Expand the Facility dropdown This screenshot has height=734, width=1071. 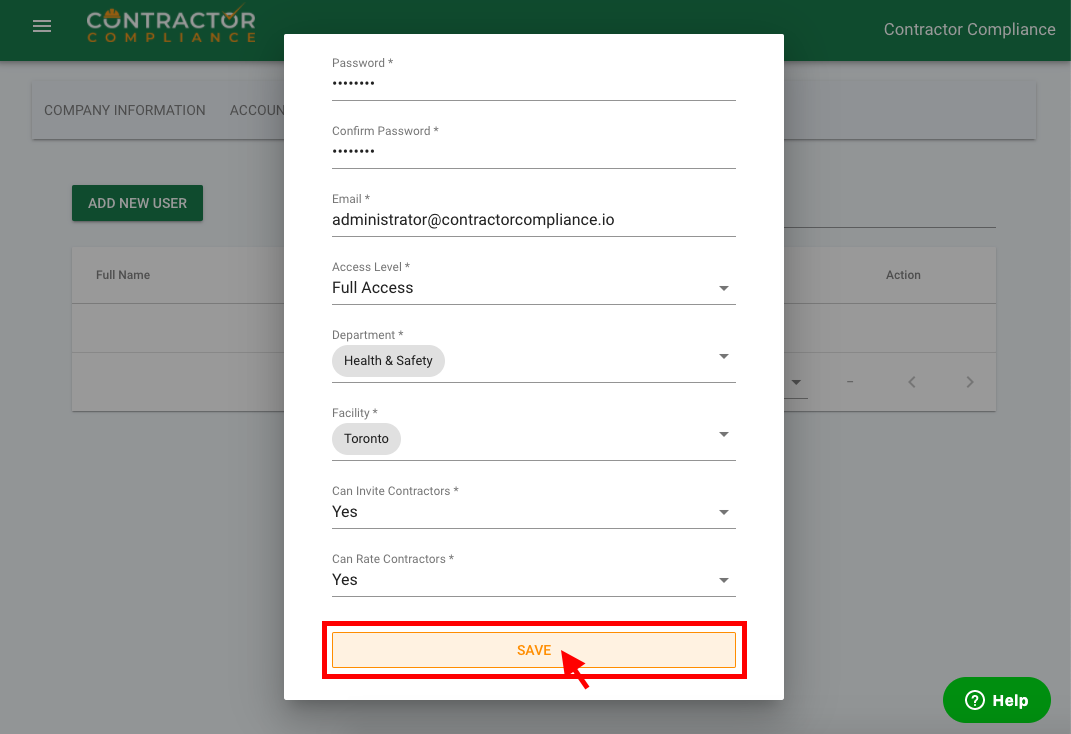click(x=724, y=435)
